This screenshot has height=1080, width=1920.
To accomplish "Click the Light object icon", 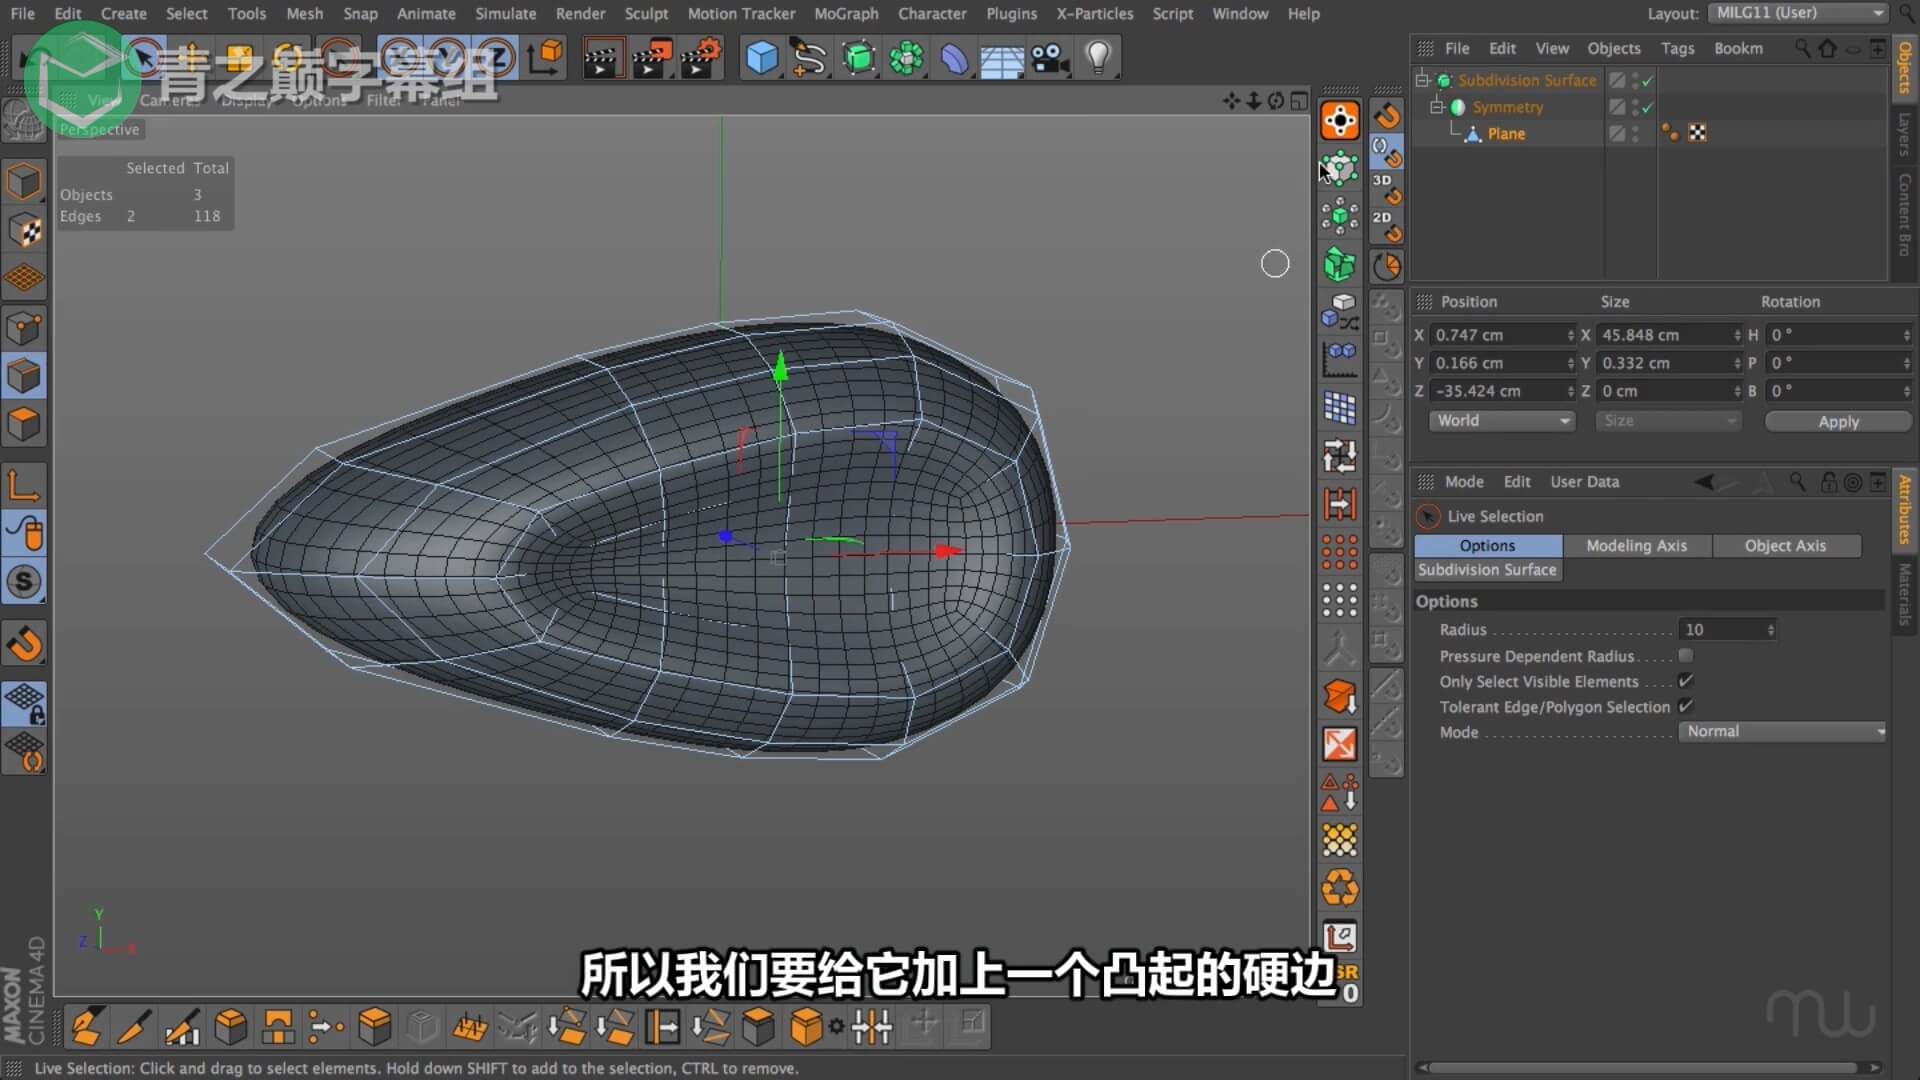I will pos(1098,58).
